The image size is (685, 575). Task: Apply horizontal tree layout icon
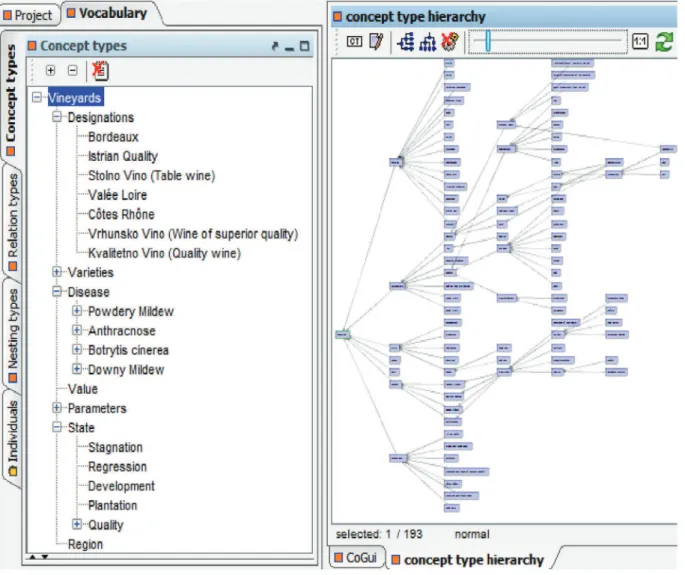pos(406,42)
